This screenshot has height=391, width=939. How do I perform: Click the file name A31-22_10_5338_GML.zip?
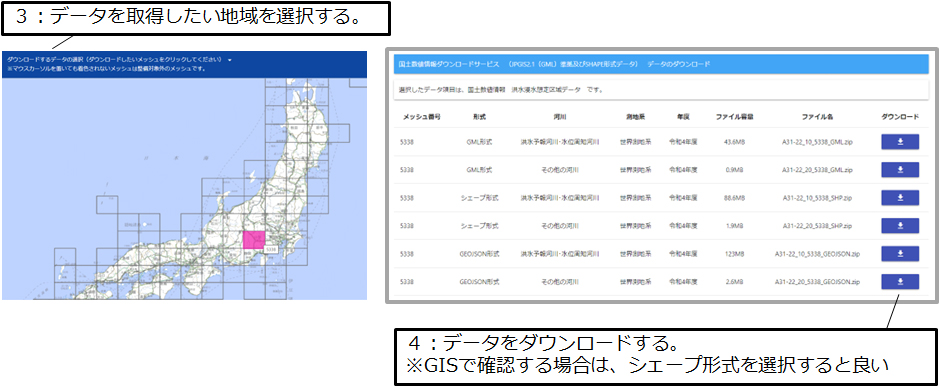click(817, 142)
